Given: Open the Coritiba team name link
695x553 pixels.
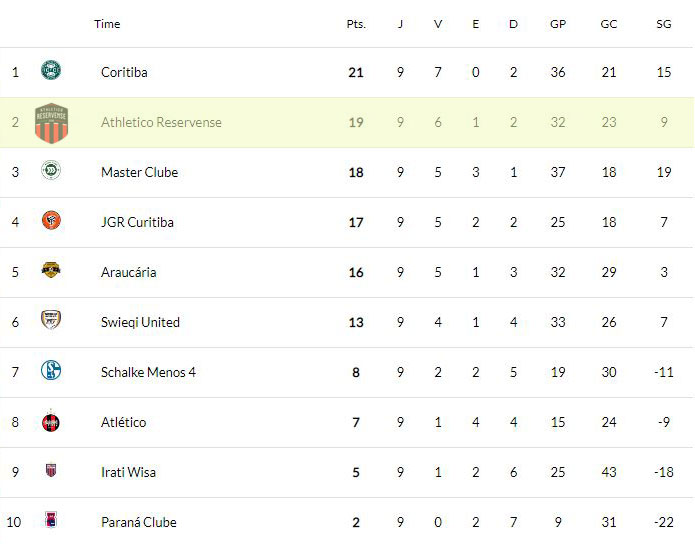Looking at the screenshot, I should coord(124,72).
